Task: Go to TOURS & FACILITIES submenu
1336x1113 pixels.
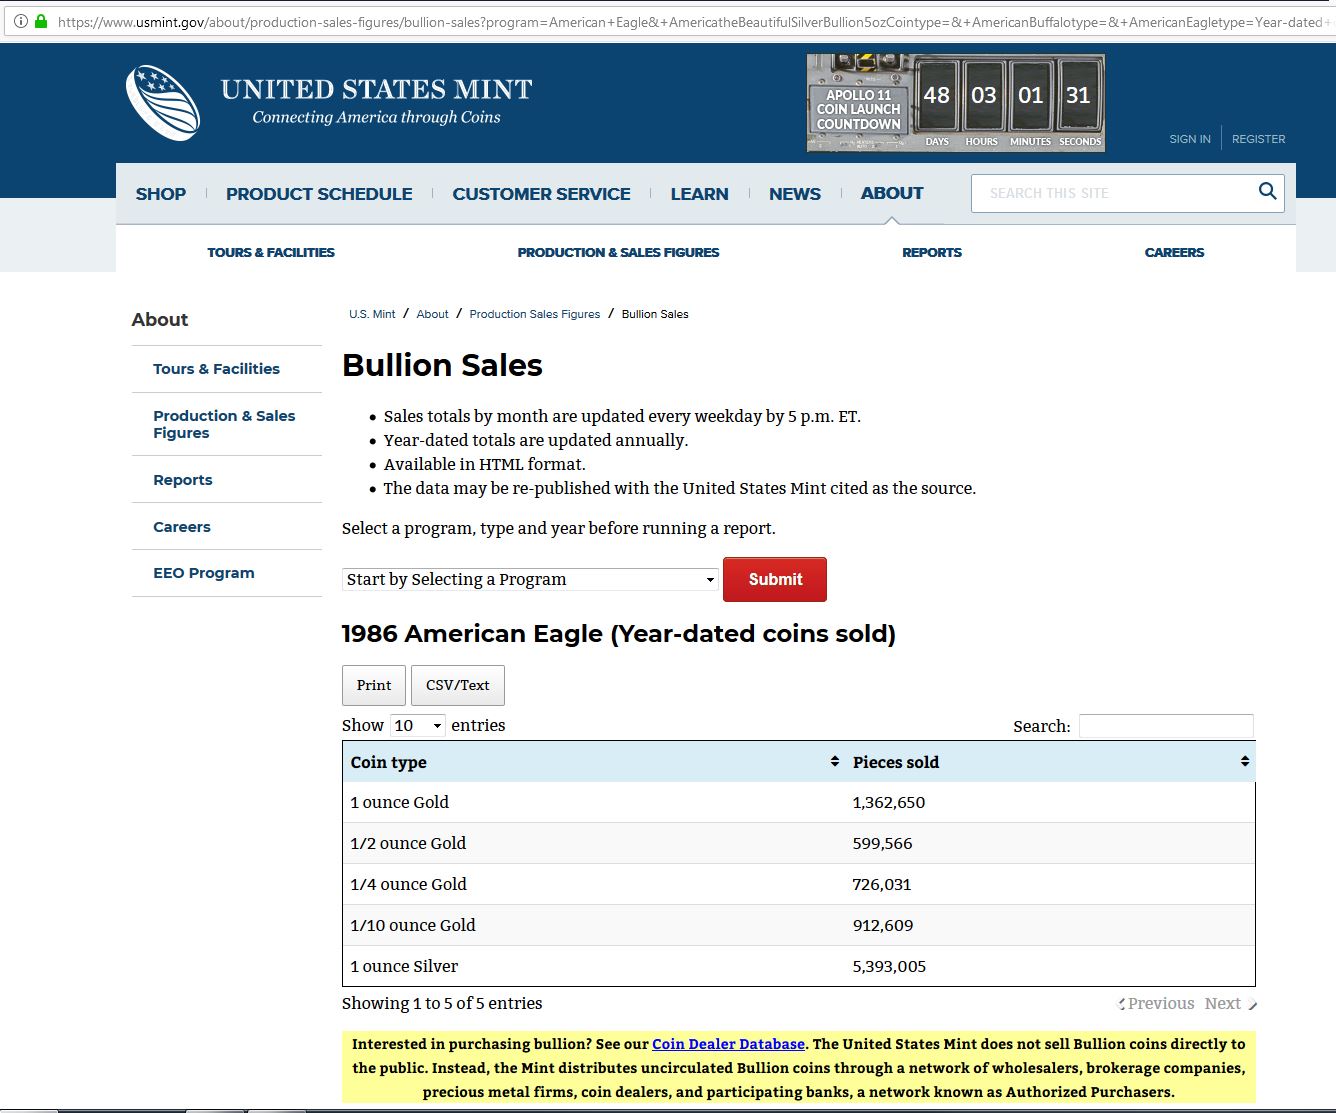Action: pos(271,252)
